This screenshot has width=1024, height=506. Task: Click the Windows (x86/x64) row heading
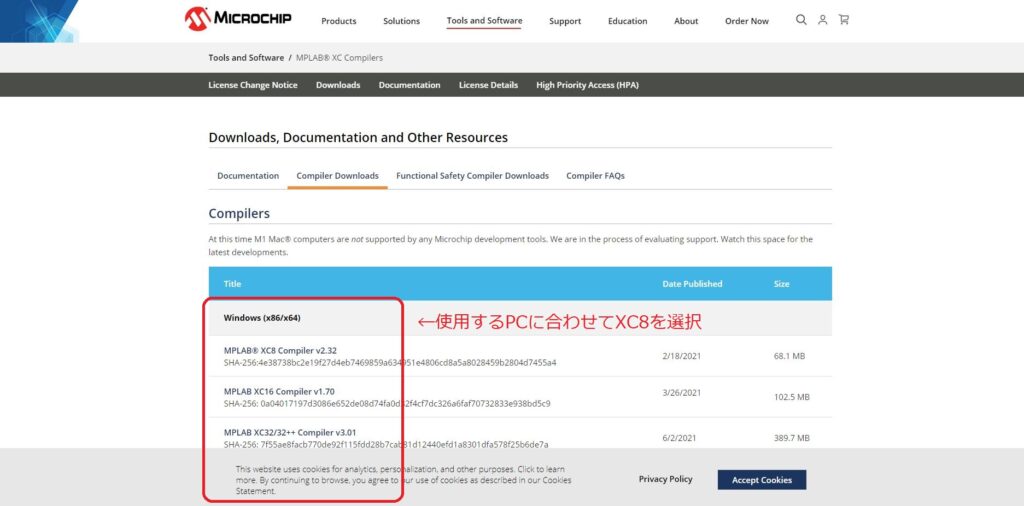[262, 318]
